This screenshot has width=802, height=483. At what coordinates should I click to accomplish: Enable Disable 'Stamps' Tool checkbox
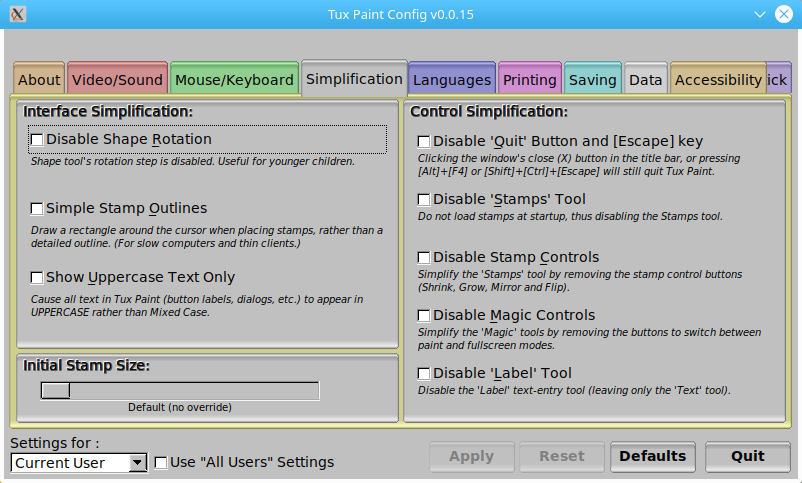424,200
